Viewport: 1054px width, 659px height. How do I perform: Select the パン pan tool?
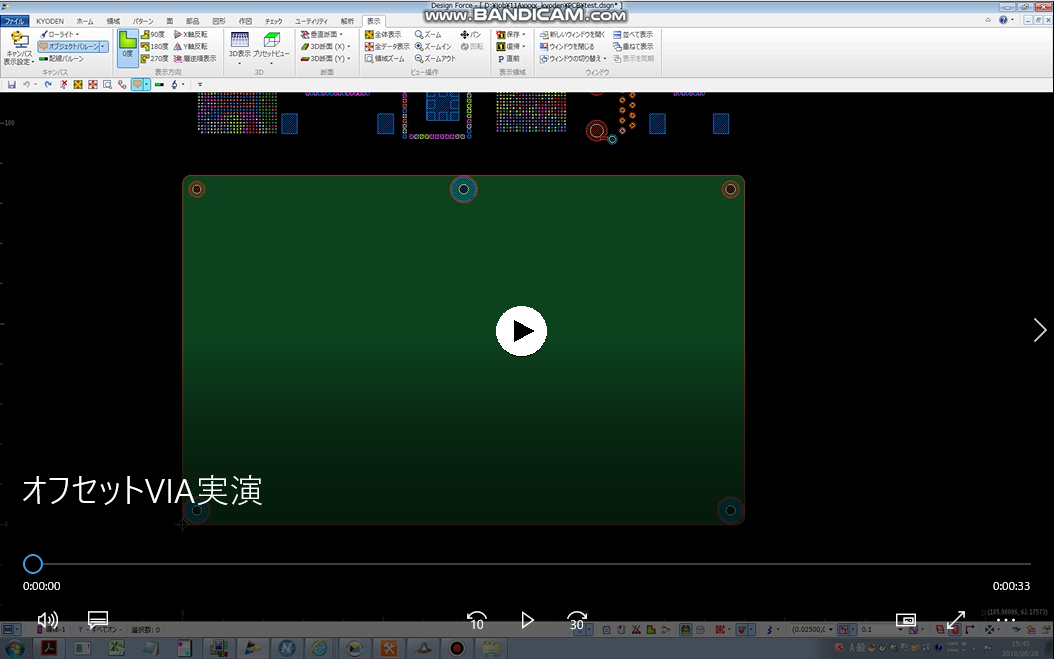471,34
